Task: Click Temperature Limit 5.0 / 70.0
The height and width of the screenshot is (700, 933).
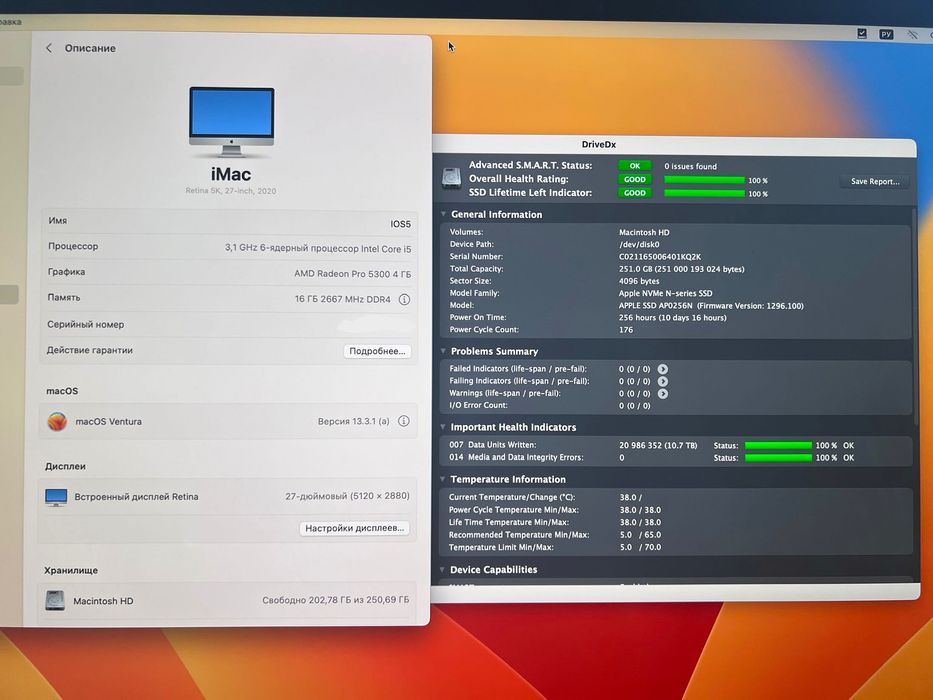Action: [640, 548]
